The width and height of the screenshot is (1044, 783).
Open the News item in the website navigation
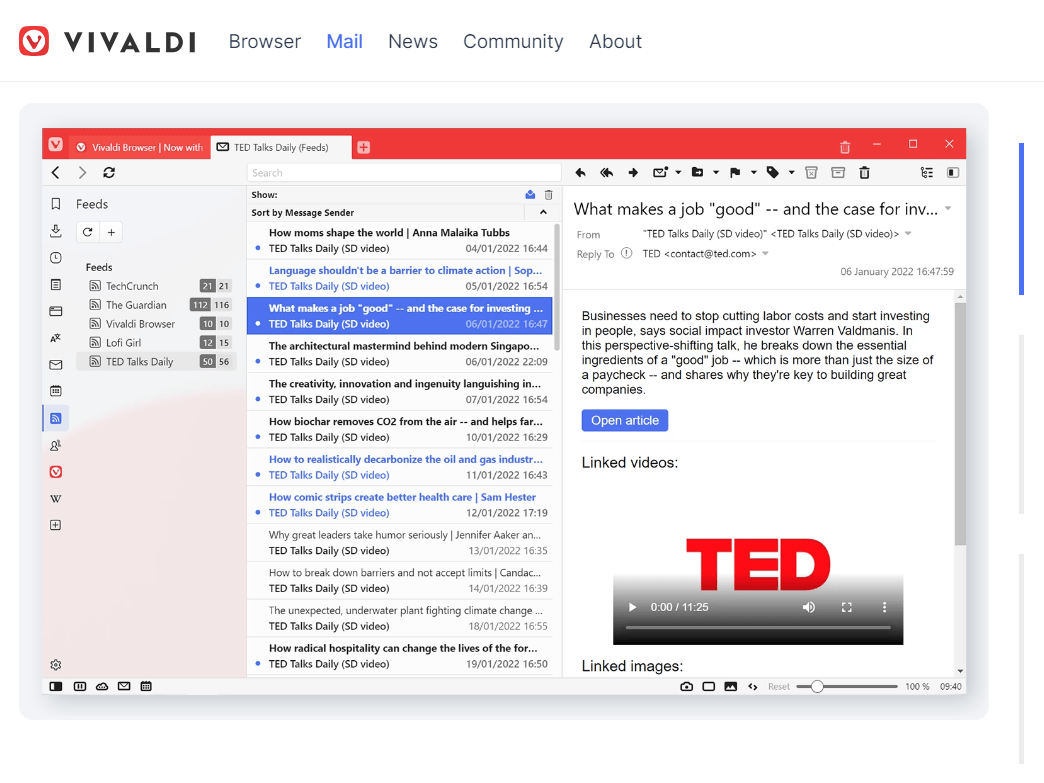coord(413,41)
